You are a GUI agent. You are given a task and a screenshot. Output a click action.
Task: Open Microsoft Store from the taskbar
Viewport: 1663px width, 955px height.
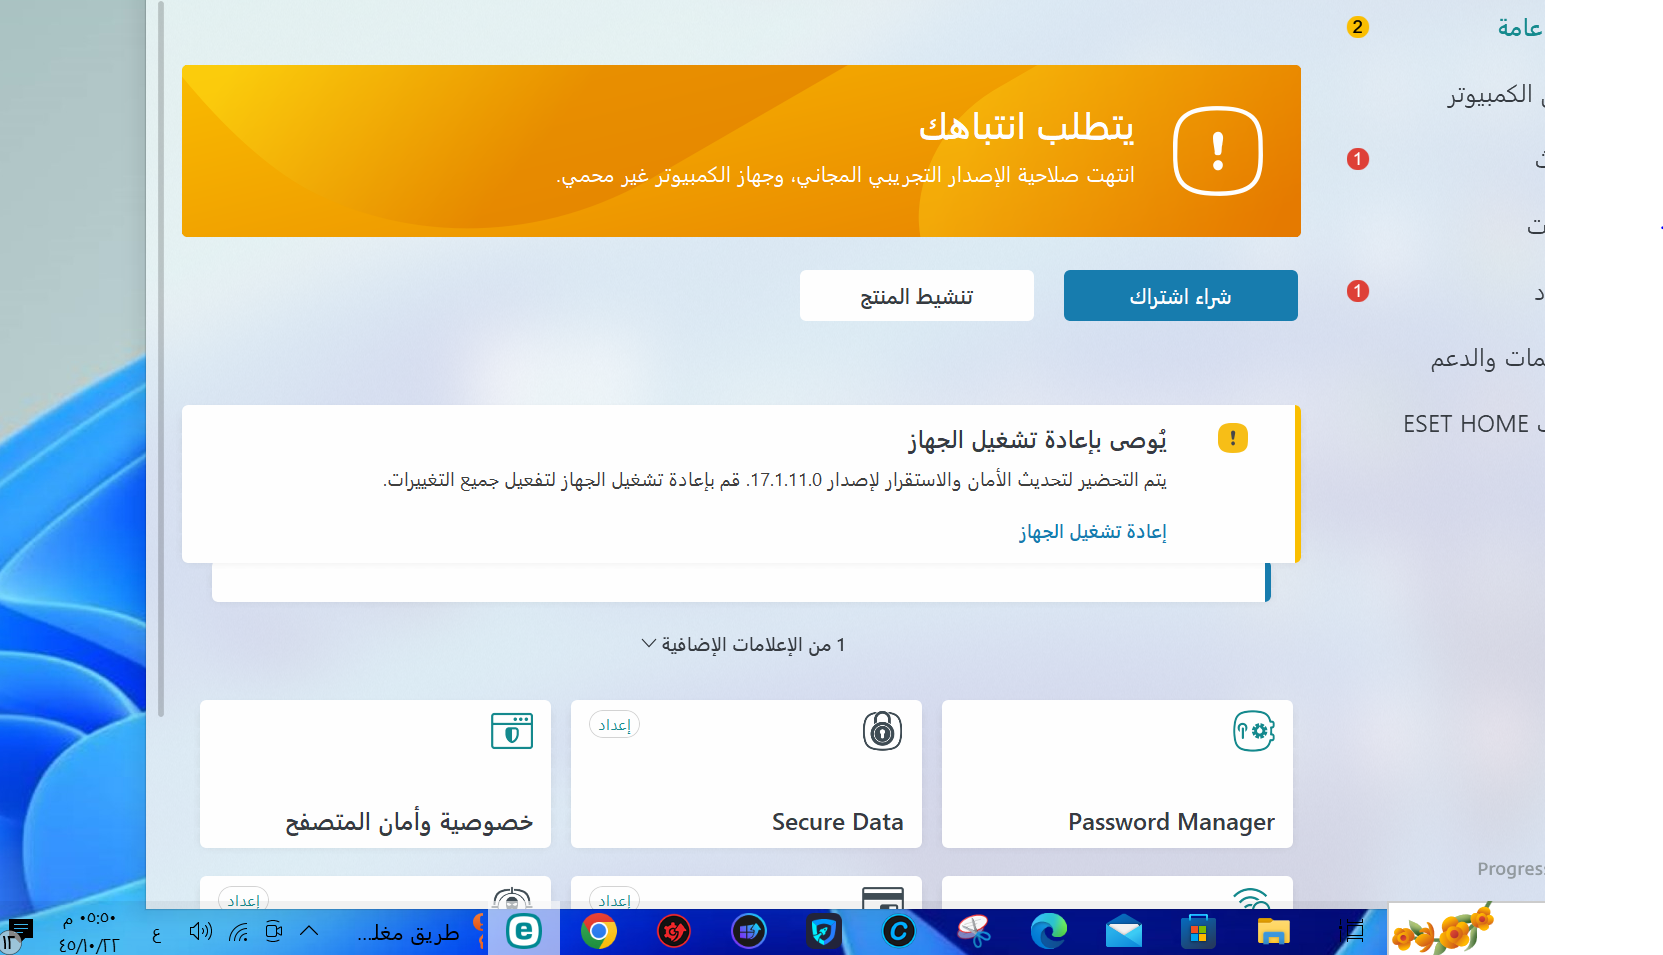pyautogui.click(x=1198, y=932)
